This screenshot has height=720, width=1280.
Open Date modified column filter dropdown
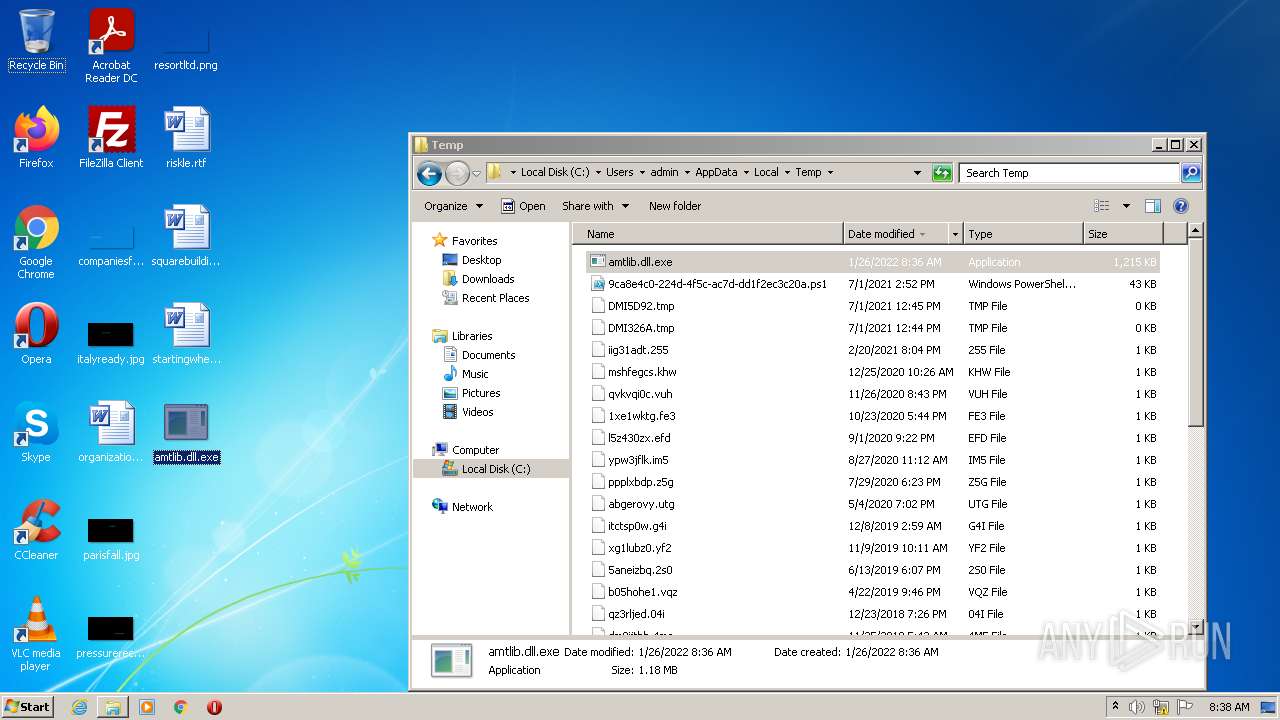coord(955,234)
